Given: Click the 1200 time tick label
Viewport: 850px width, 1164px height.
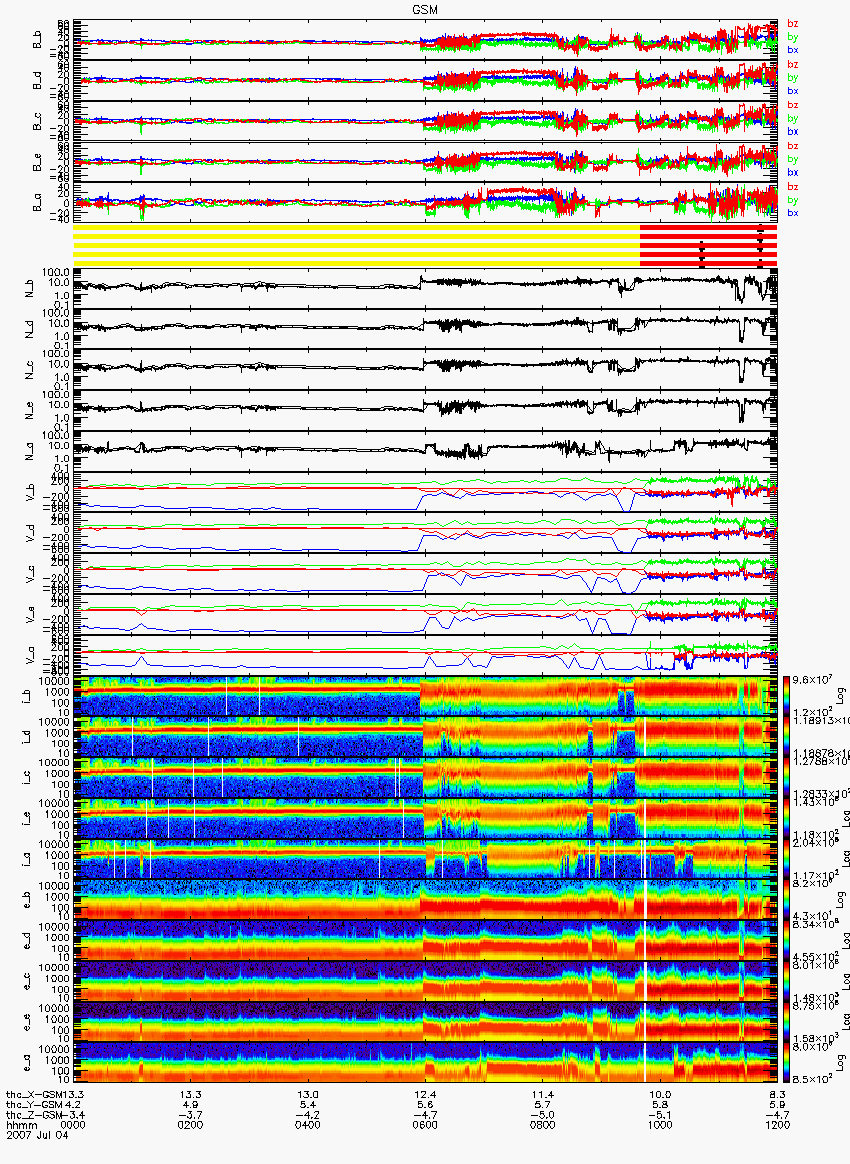Looking at the screenshot, I should [777, 1125].
